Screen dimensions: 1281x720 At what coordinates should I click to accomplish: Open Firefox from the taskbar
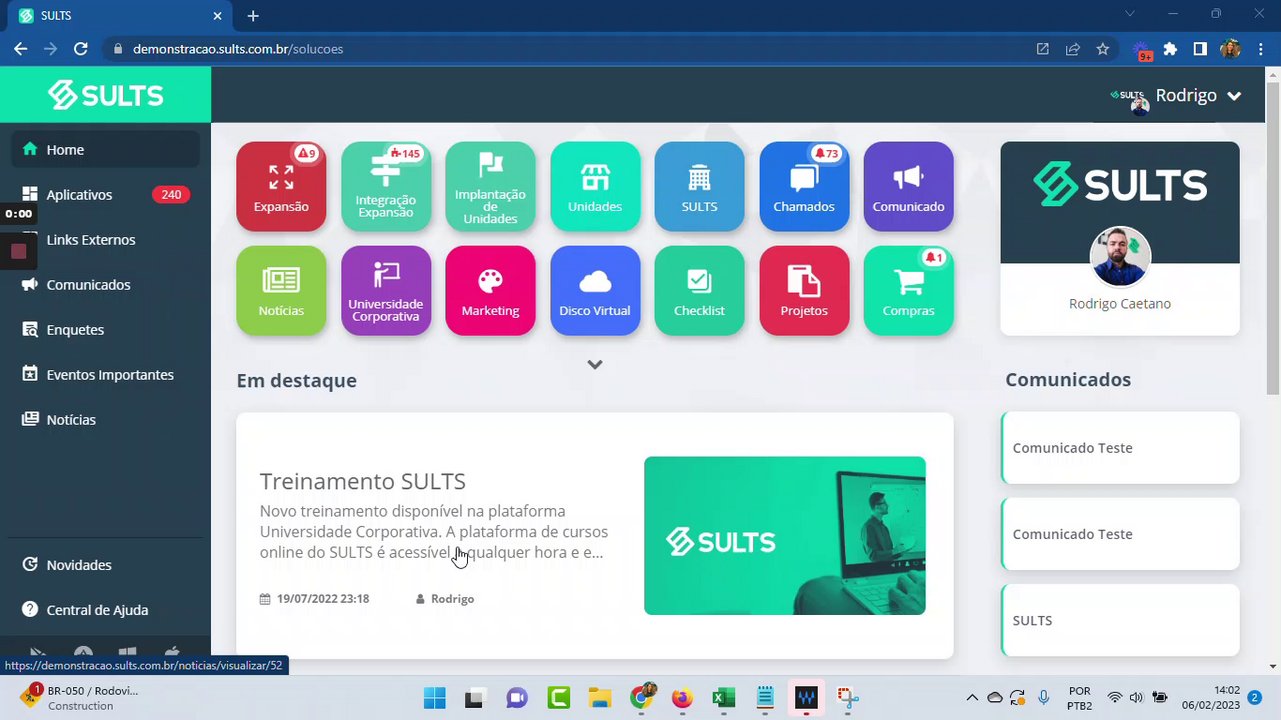click(682, 698)
